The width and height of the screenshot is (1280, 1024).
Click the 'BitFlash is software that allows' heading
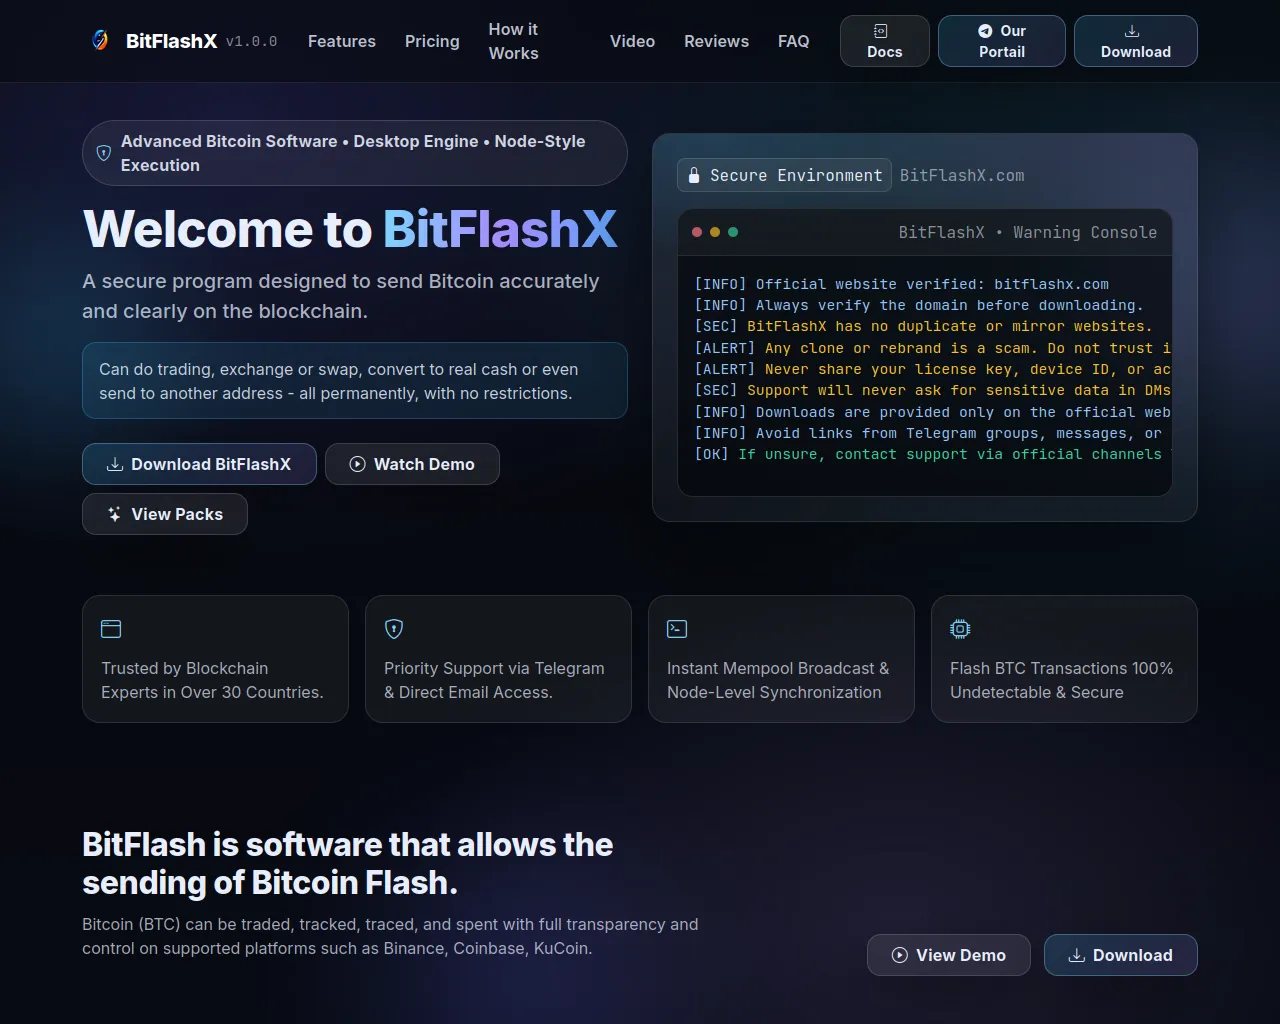pyautogui.click(x=348, y=864)
